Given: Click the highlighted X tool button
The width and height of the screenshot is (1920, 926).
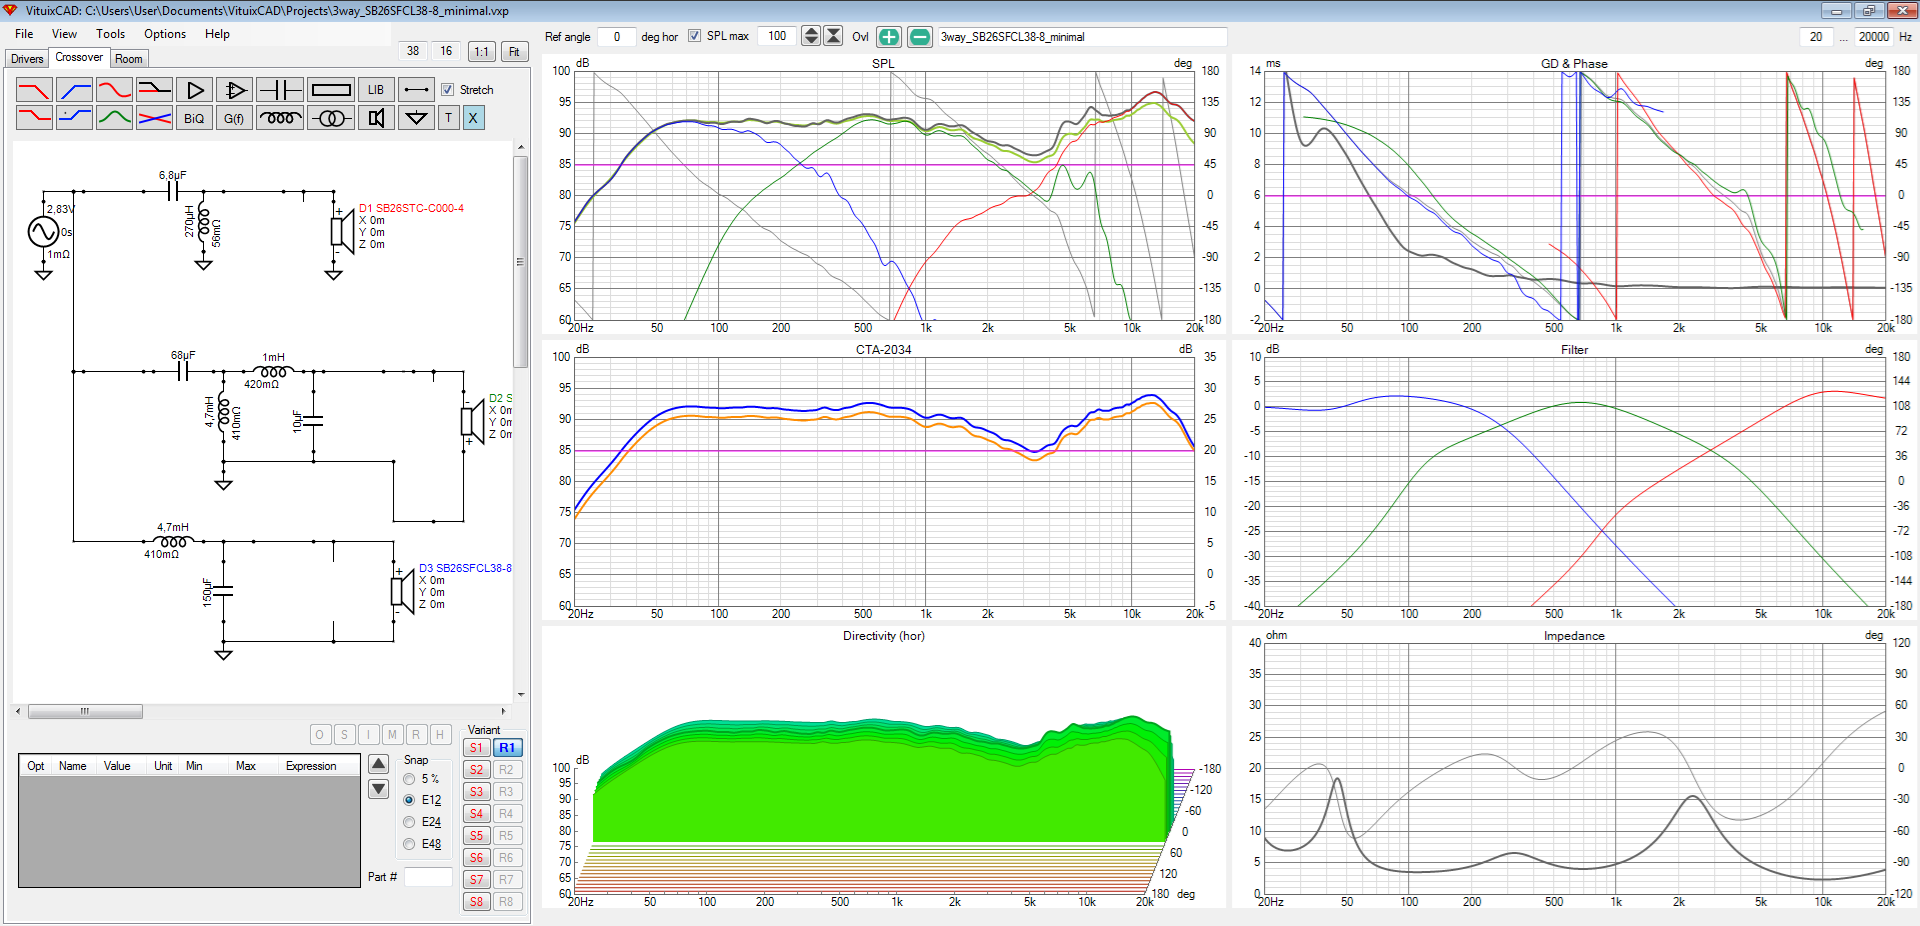Looking at the screenshot, I should point(473,118).
